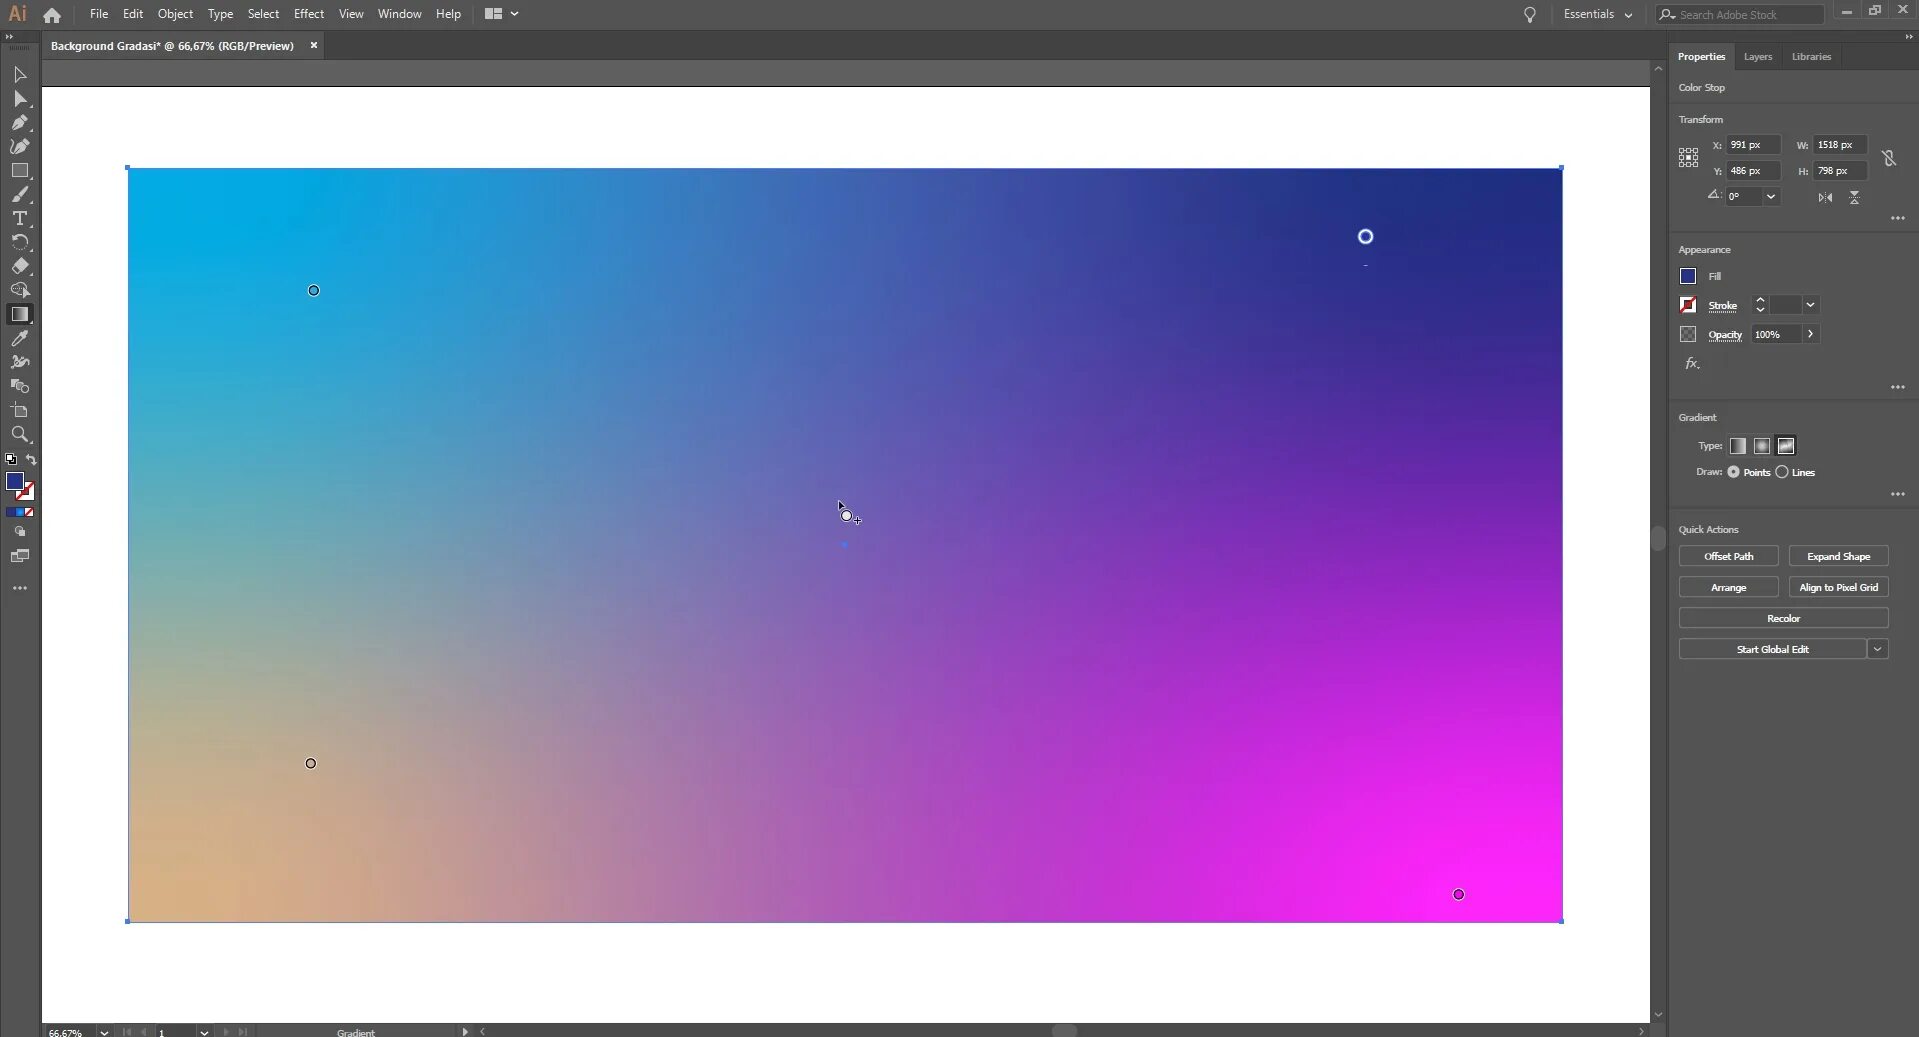Change the screen mode

(x=20, y=556)
